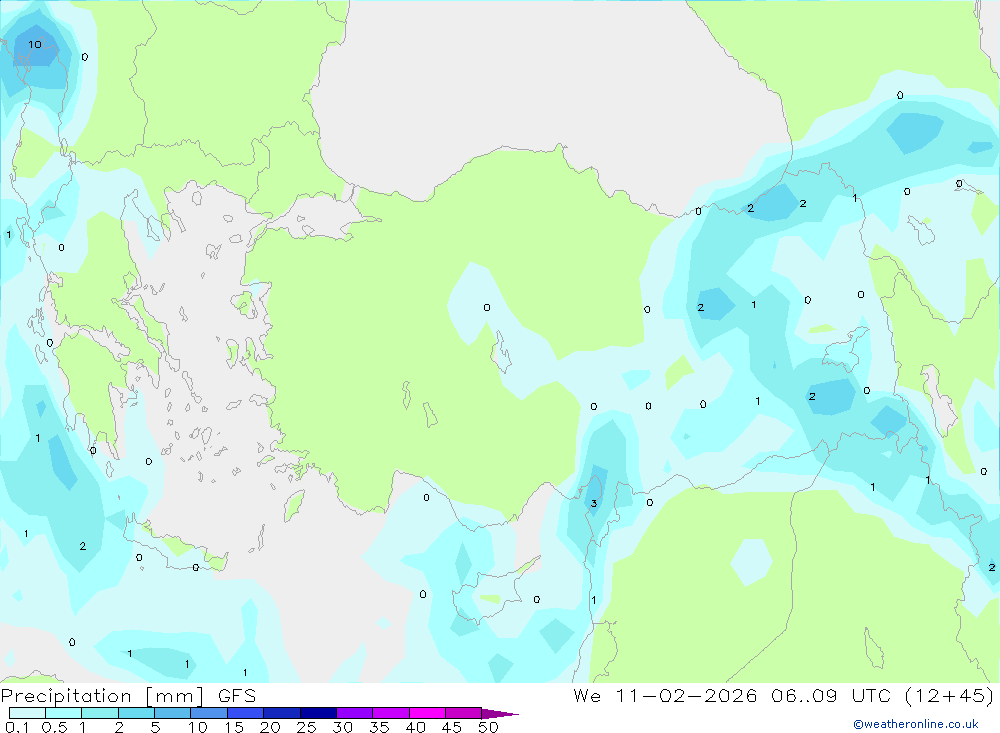Click the above-50 arrow tip of legend

click(499, 713)
